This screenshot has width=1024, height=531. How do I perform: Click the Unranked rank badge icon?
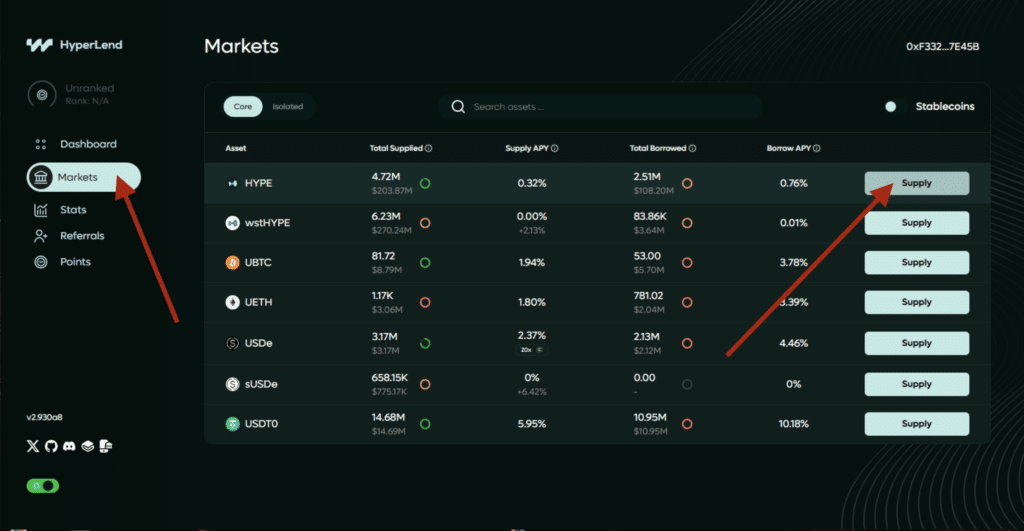click(x=42, y=95)
